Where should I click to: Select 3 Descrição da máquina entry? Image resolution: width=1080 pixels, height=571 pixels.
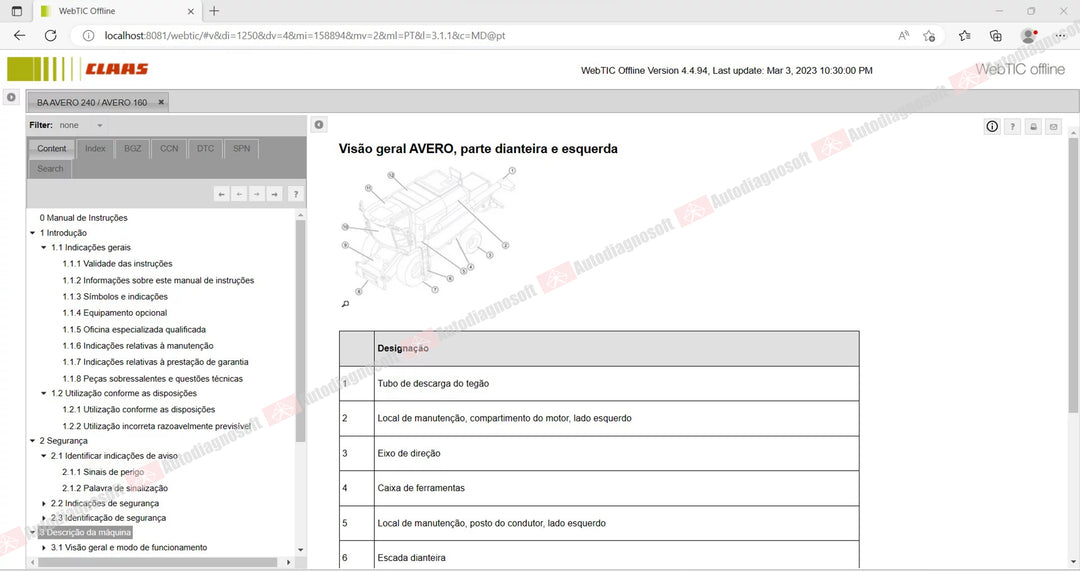pos(85,532)
